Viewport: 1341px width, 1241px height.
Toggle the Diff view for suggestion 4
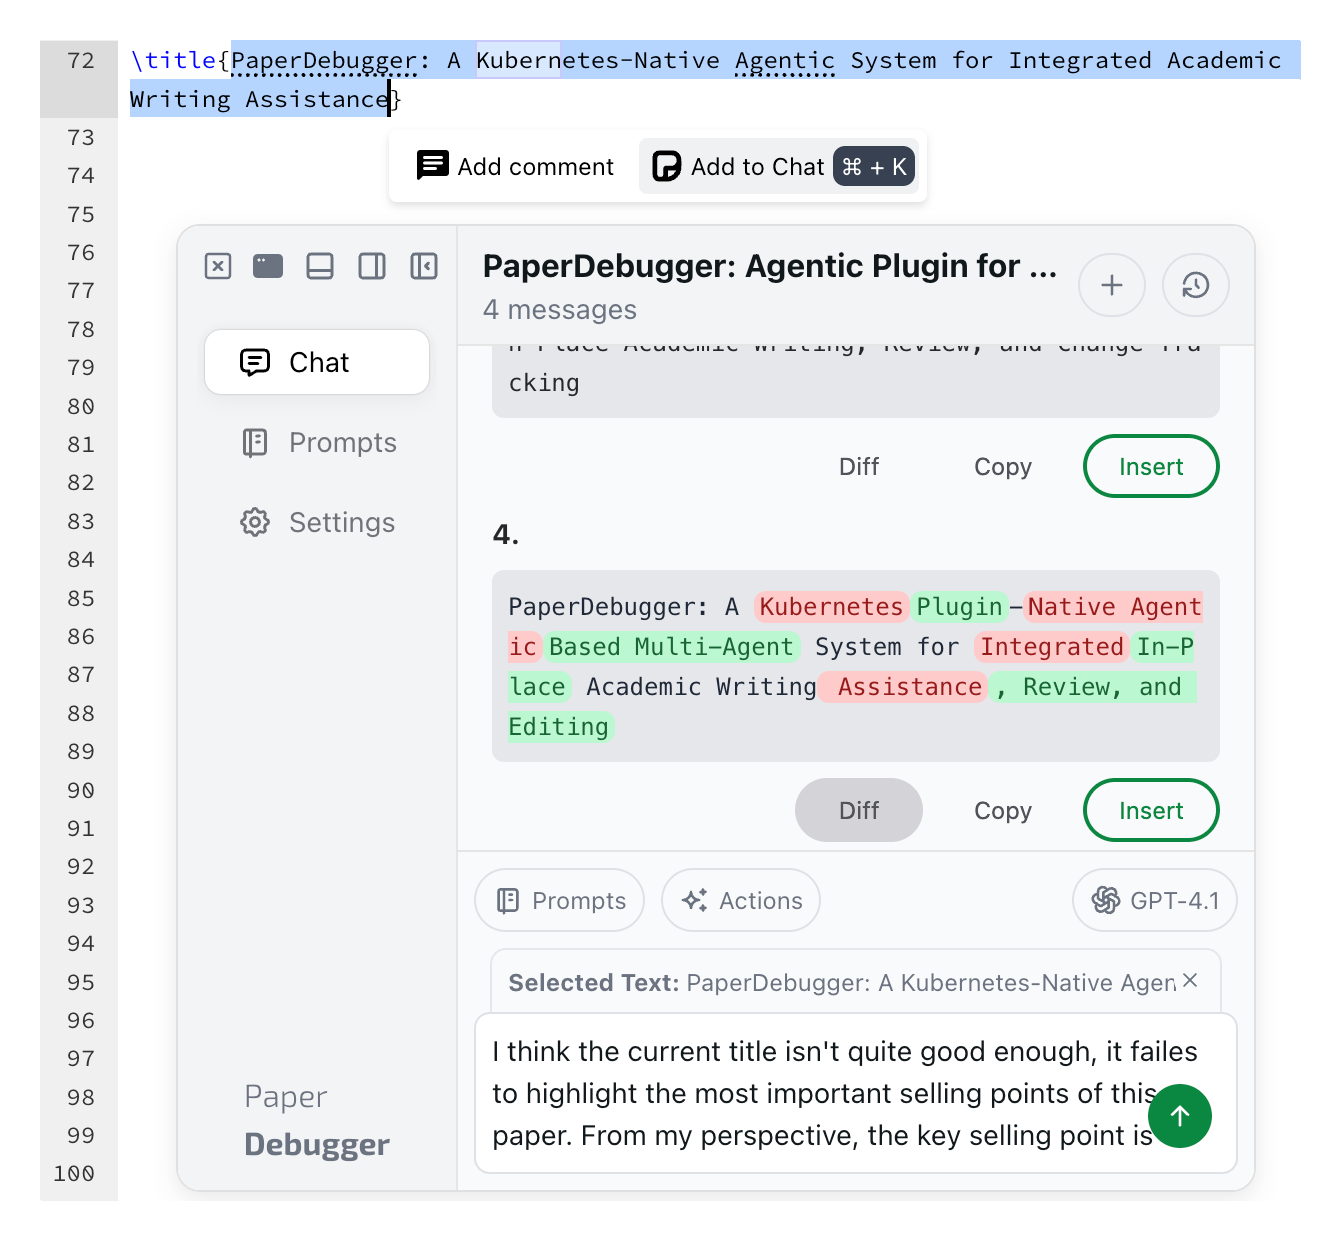[x=858, y=810]
